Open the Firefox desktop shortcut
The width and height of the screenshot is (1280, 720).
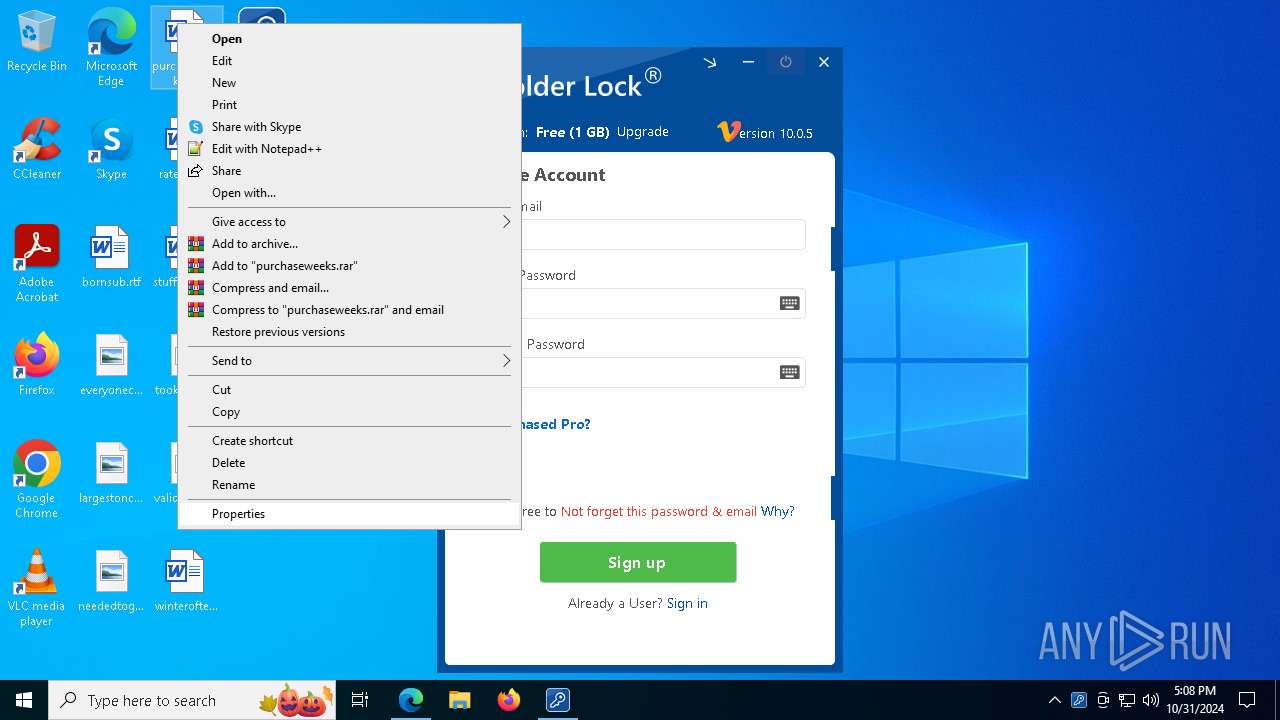point(37,366)
